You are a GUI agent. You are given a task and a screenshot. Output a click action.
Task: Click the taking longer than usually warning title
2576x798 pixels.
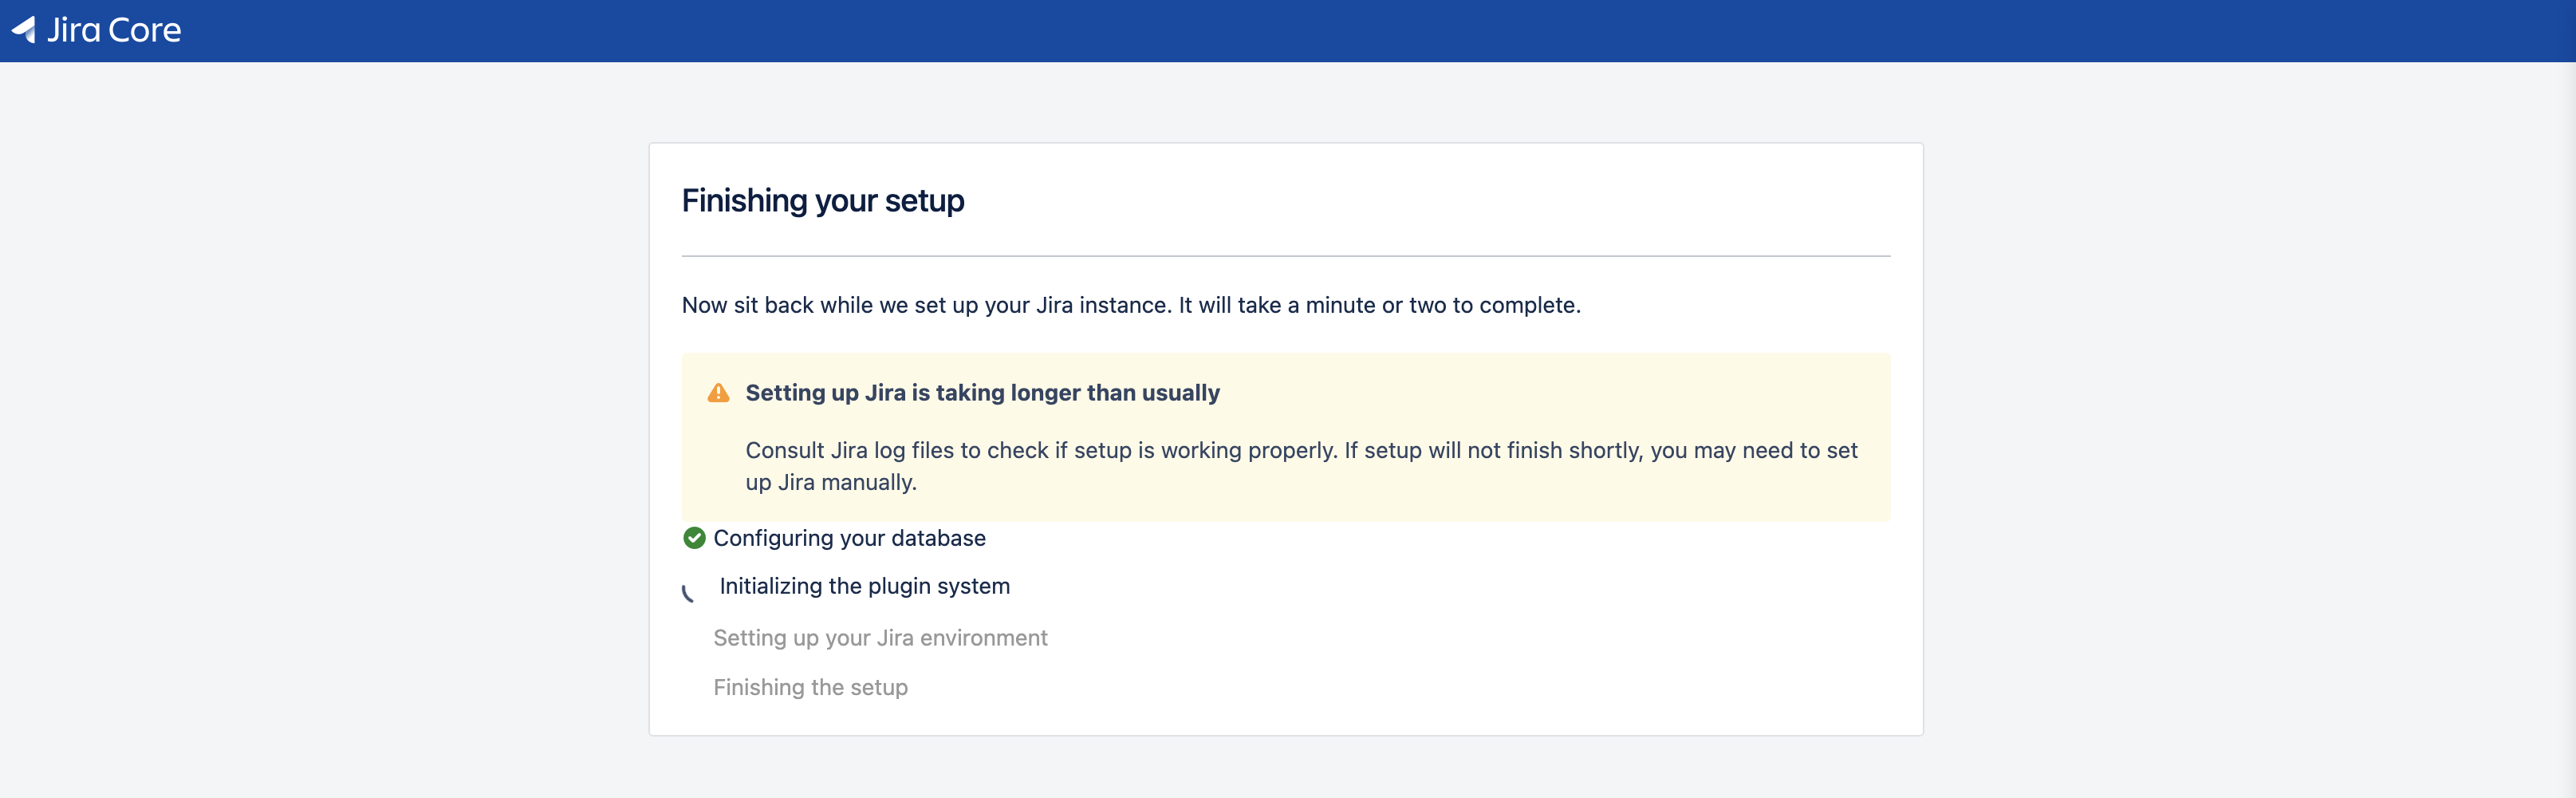(x=982, y=393)
